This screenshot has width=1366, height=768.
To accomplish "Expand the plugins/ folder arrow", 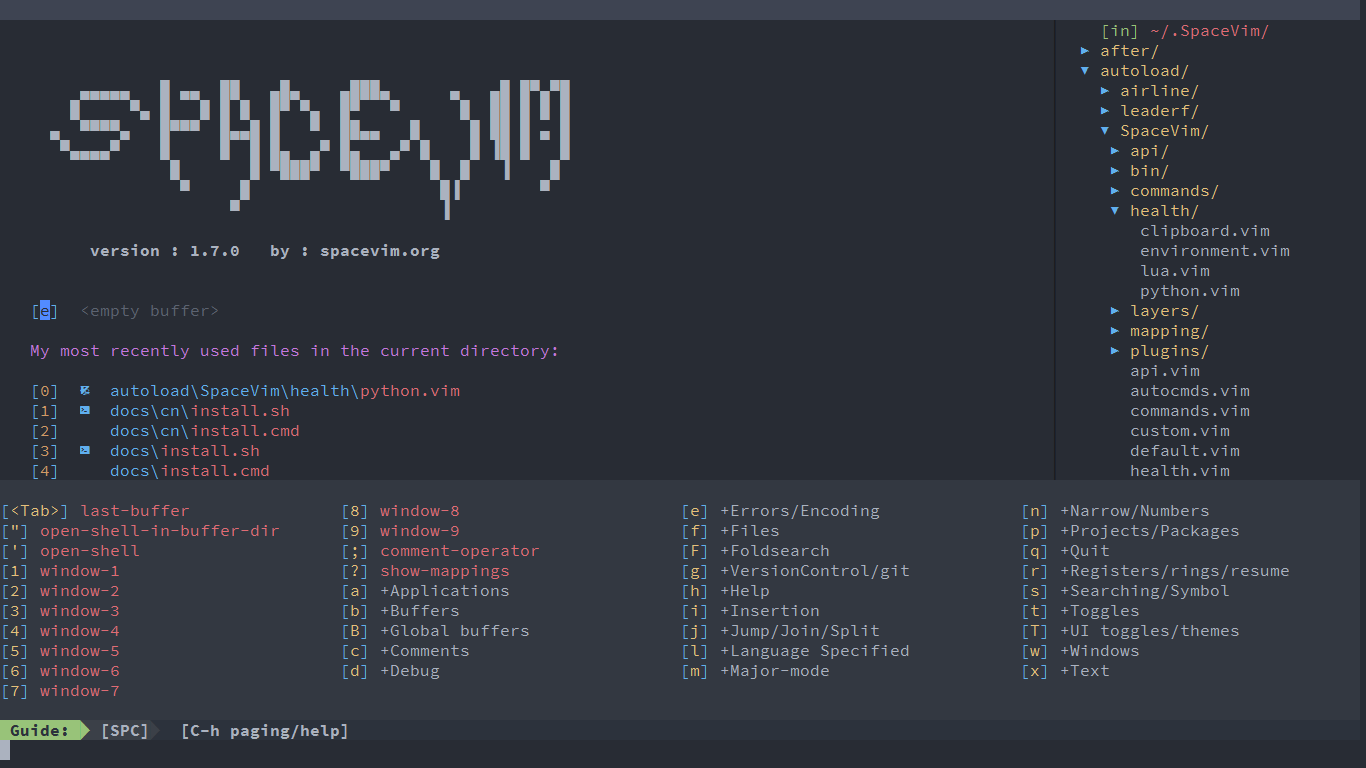I will coord(1115,351).
